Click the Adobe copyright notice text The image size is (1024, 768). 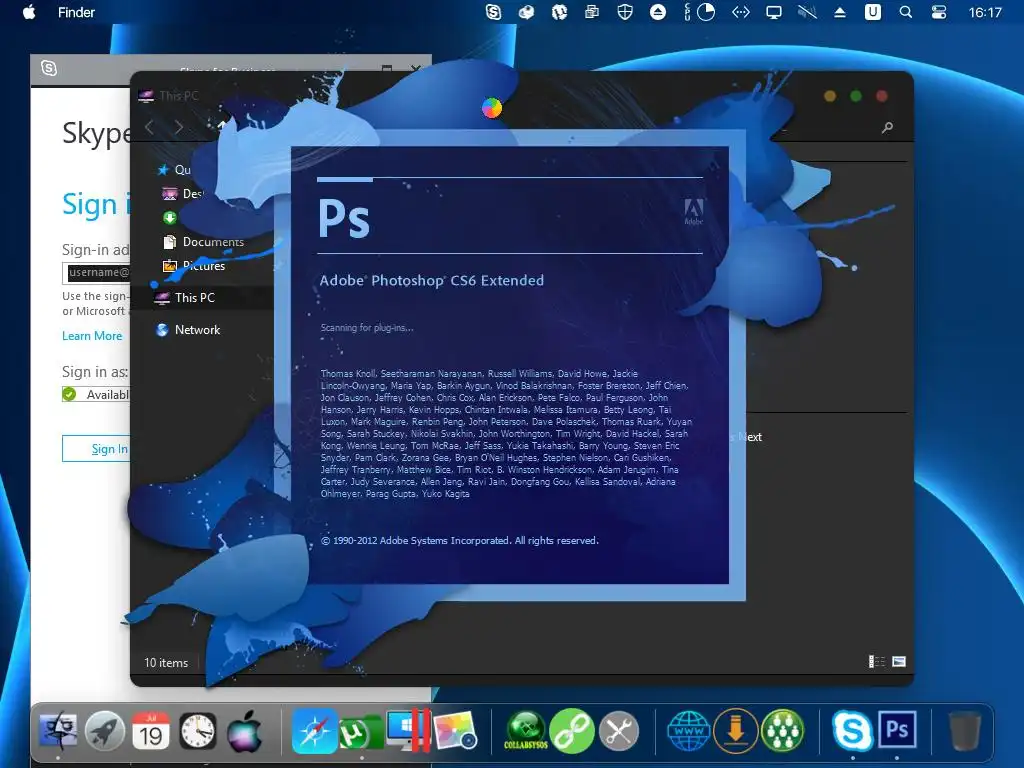(x=460, y=541)
